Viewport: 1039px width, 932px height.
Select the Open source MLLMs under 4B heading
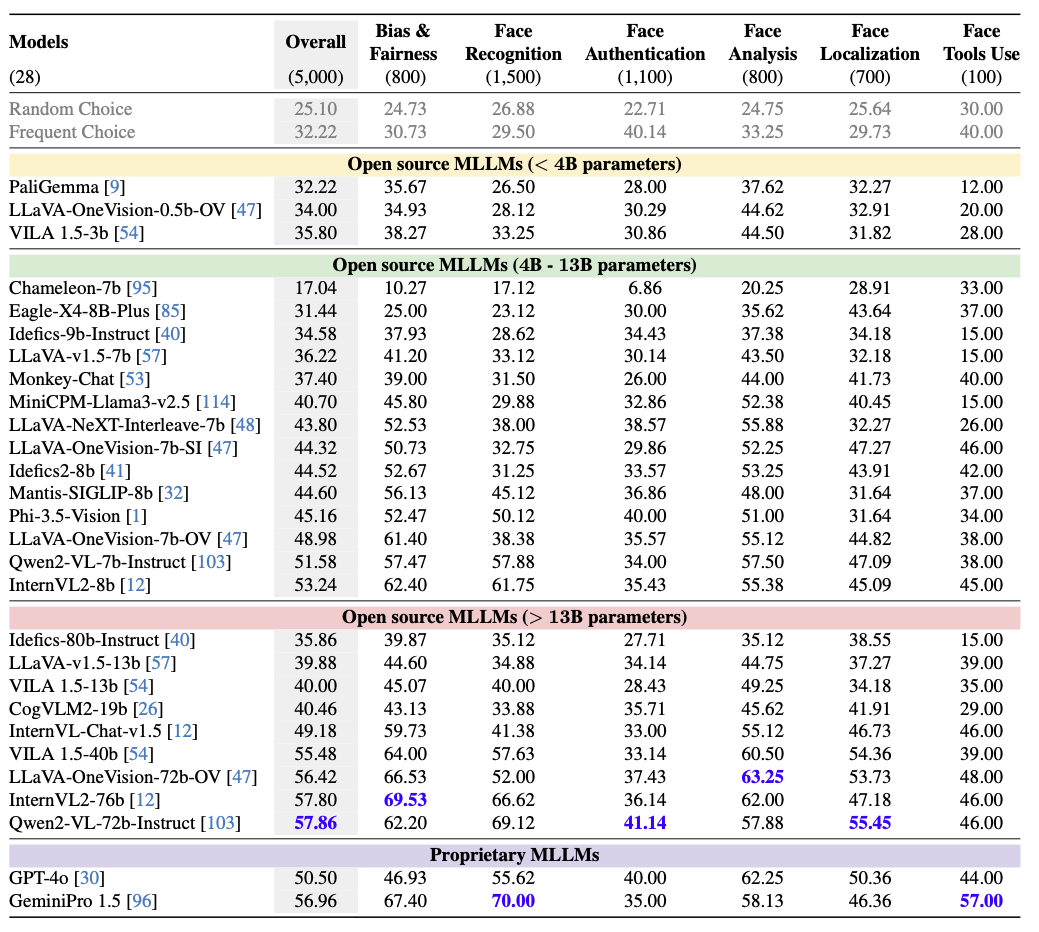(514, 163)
